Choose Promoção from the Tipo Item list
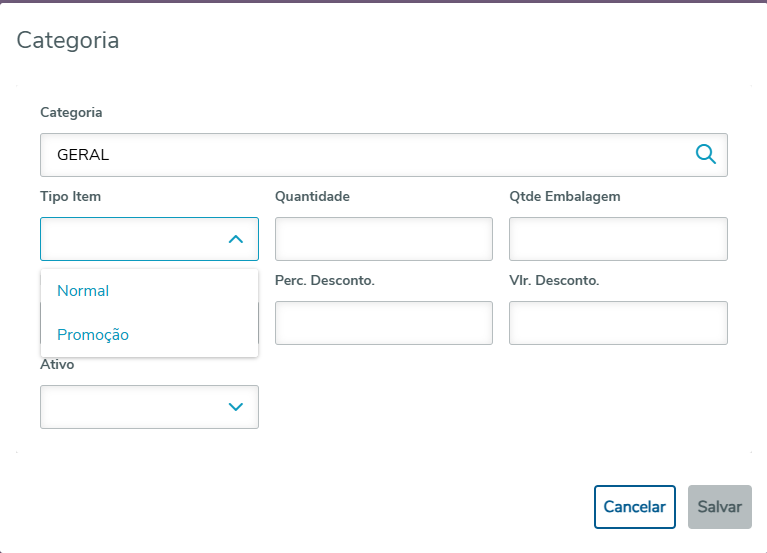This screenshot has width=767, height=553. pos(93,335)
